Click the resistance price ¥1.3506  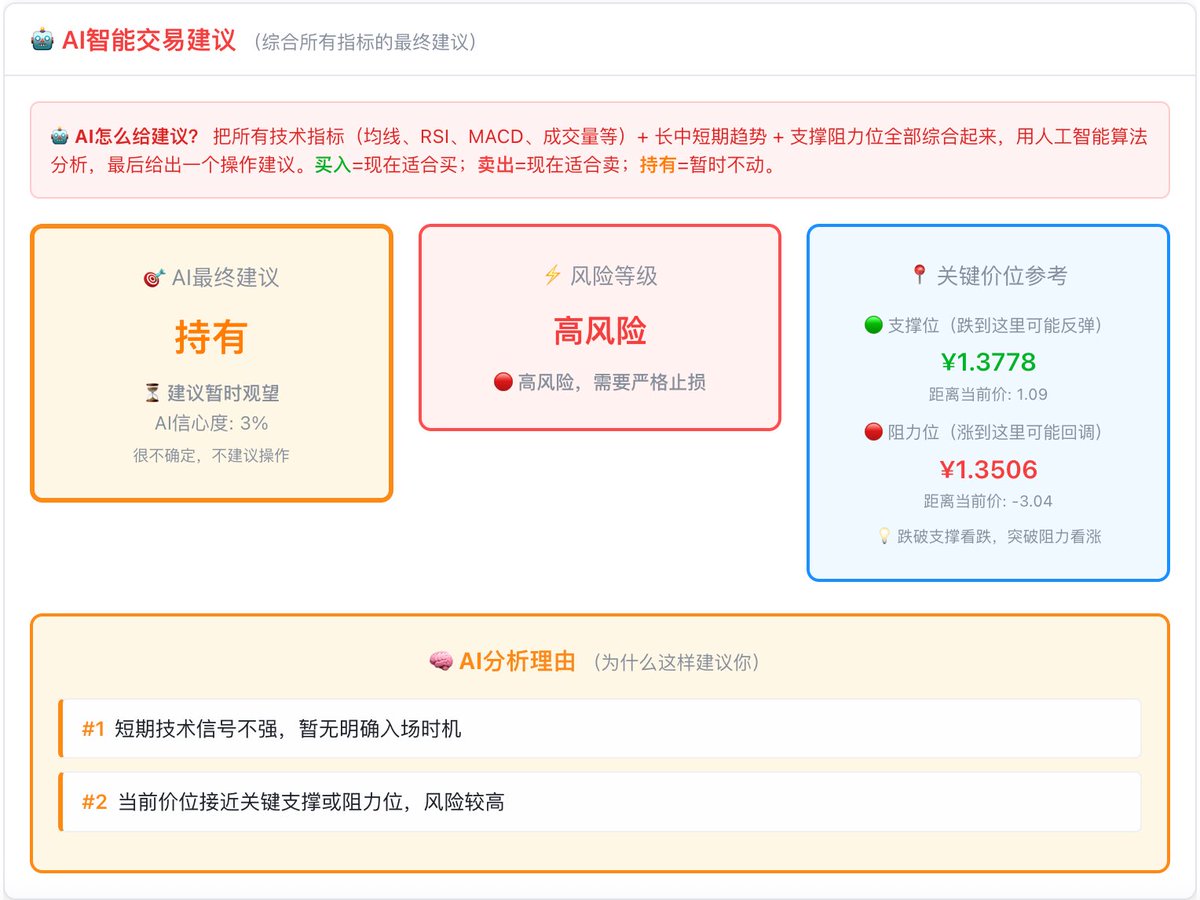pyautogui.click(x=988, y=469)
